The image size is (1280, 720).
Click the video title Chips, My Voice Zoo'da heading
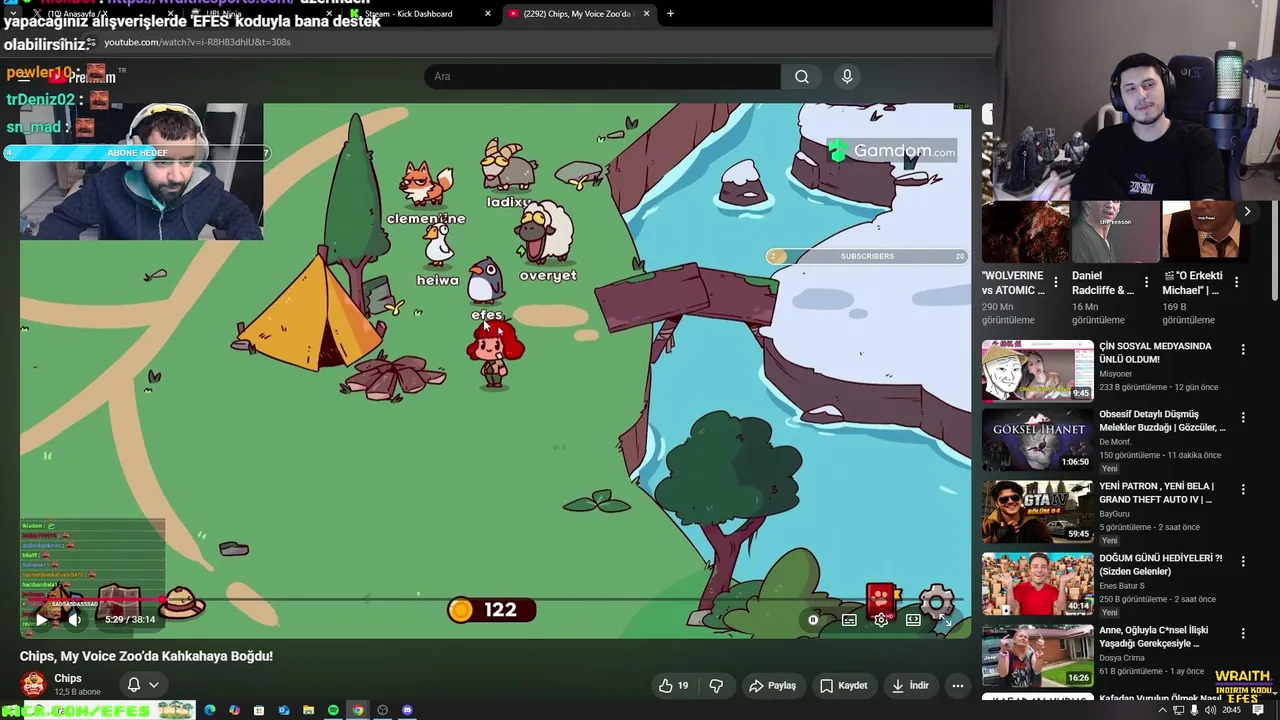[146, 656]
